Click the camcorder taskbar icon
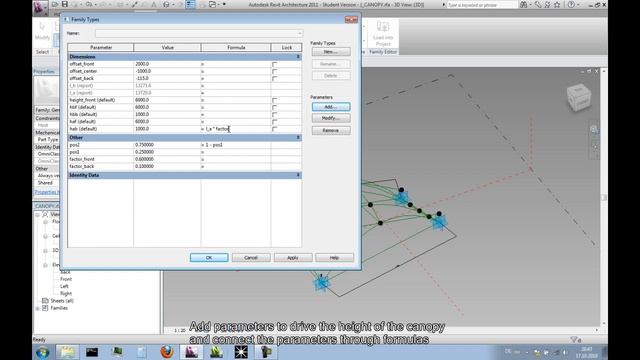 click(266, 352)
